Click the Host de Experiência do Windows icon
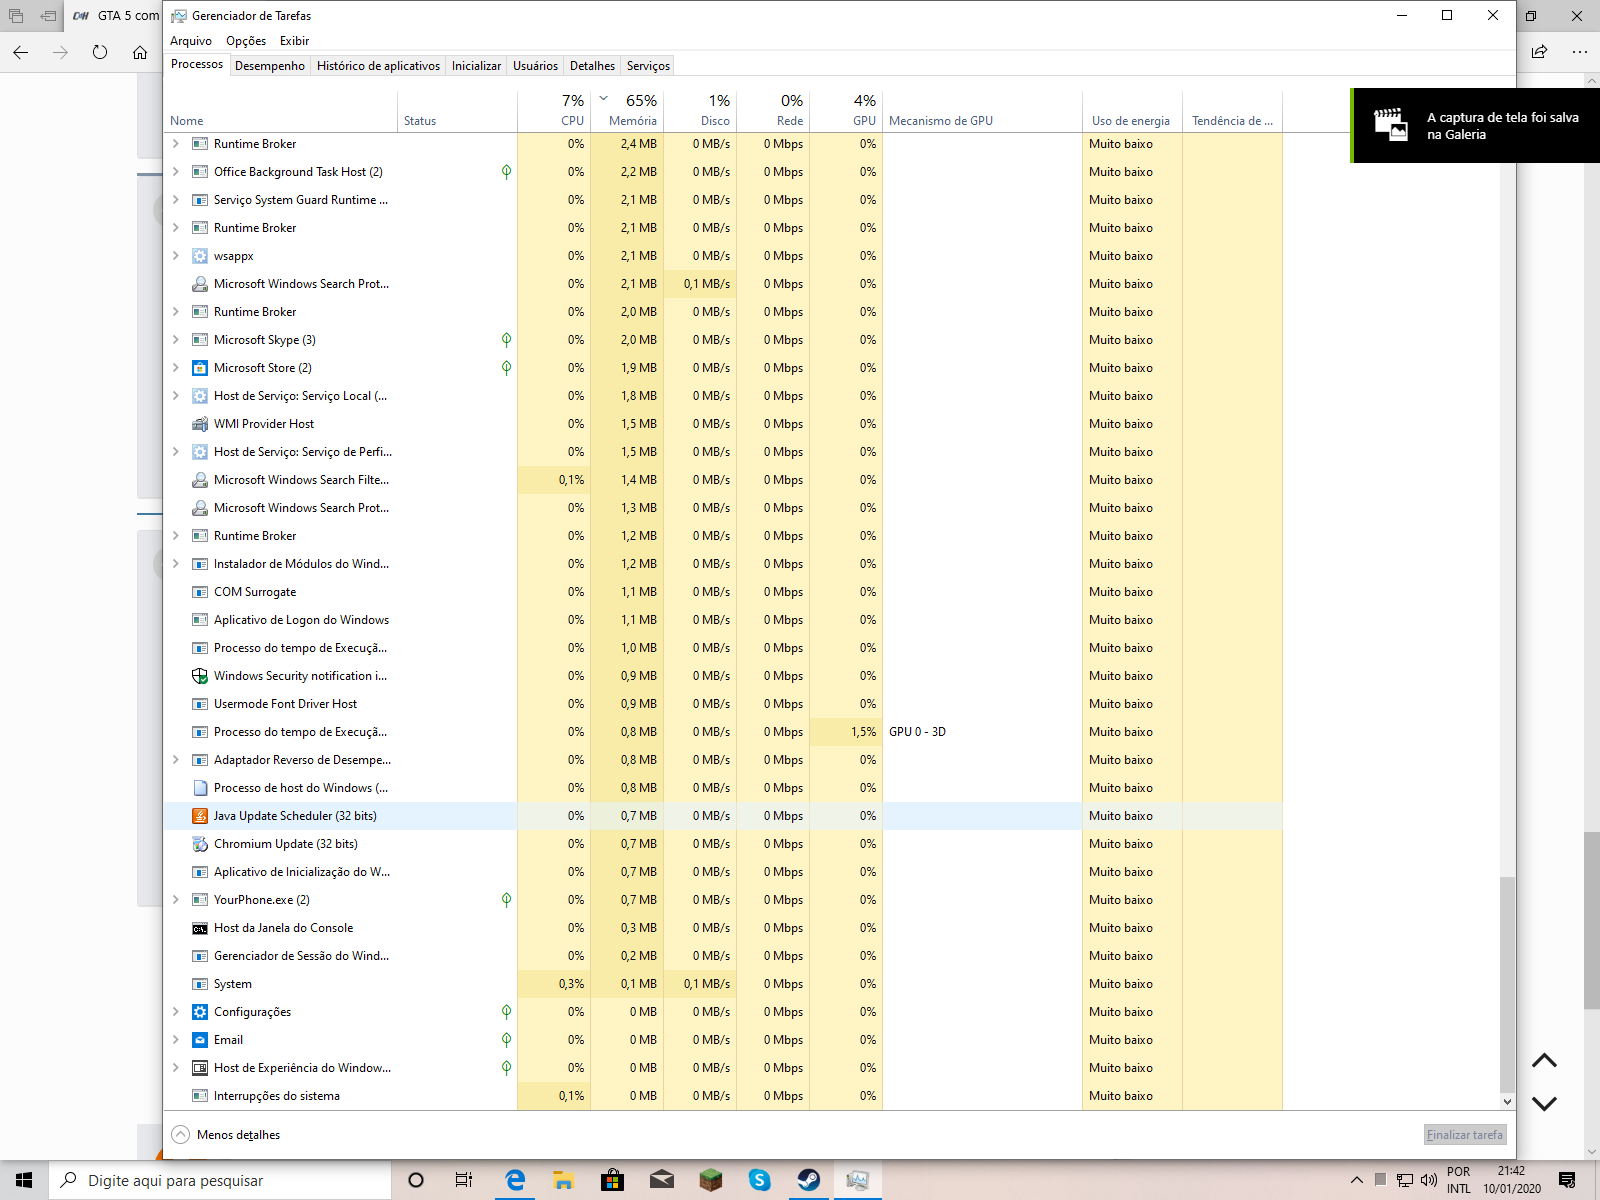This screenshot has width=1600, height=1200. pos(200,1068)
